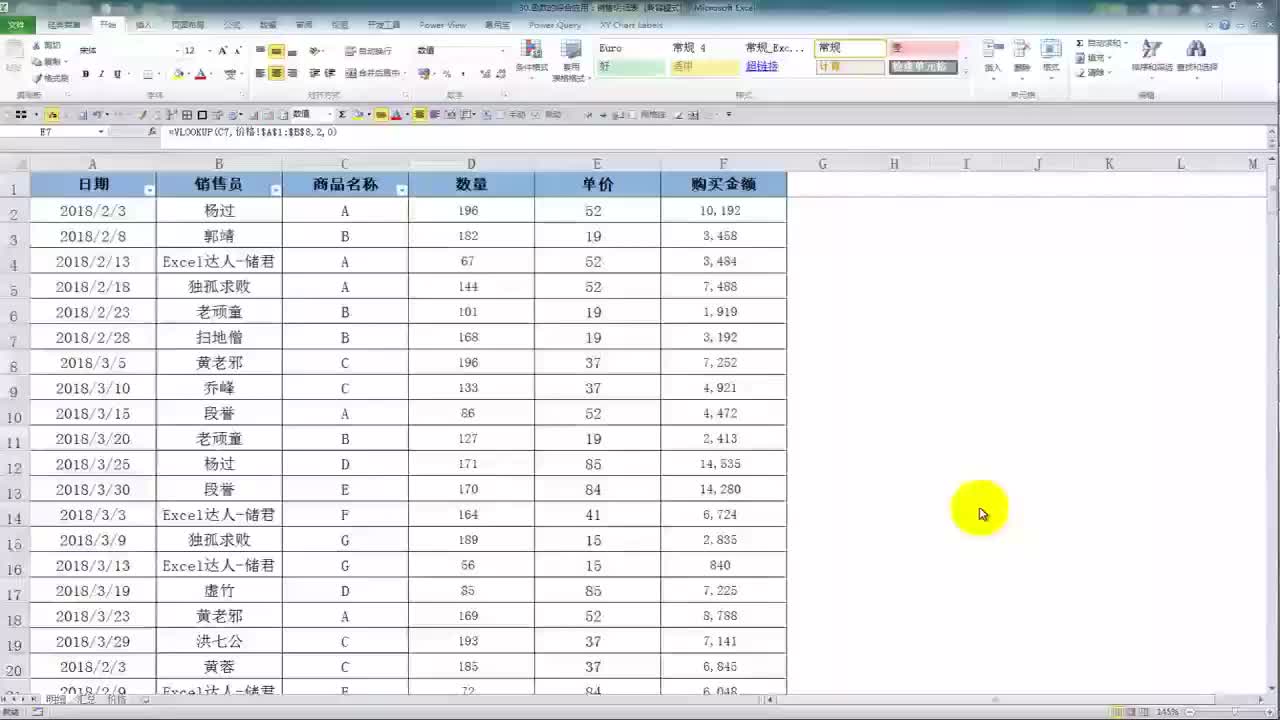
Task: Click AutoSum (自动求和) in the editing group
Action: coord(1101,43)
